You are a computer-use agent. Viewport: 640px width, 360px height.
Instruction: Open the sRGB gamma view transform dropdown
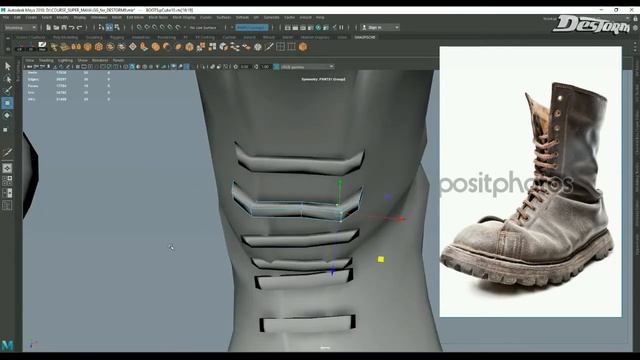307,67
